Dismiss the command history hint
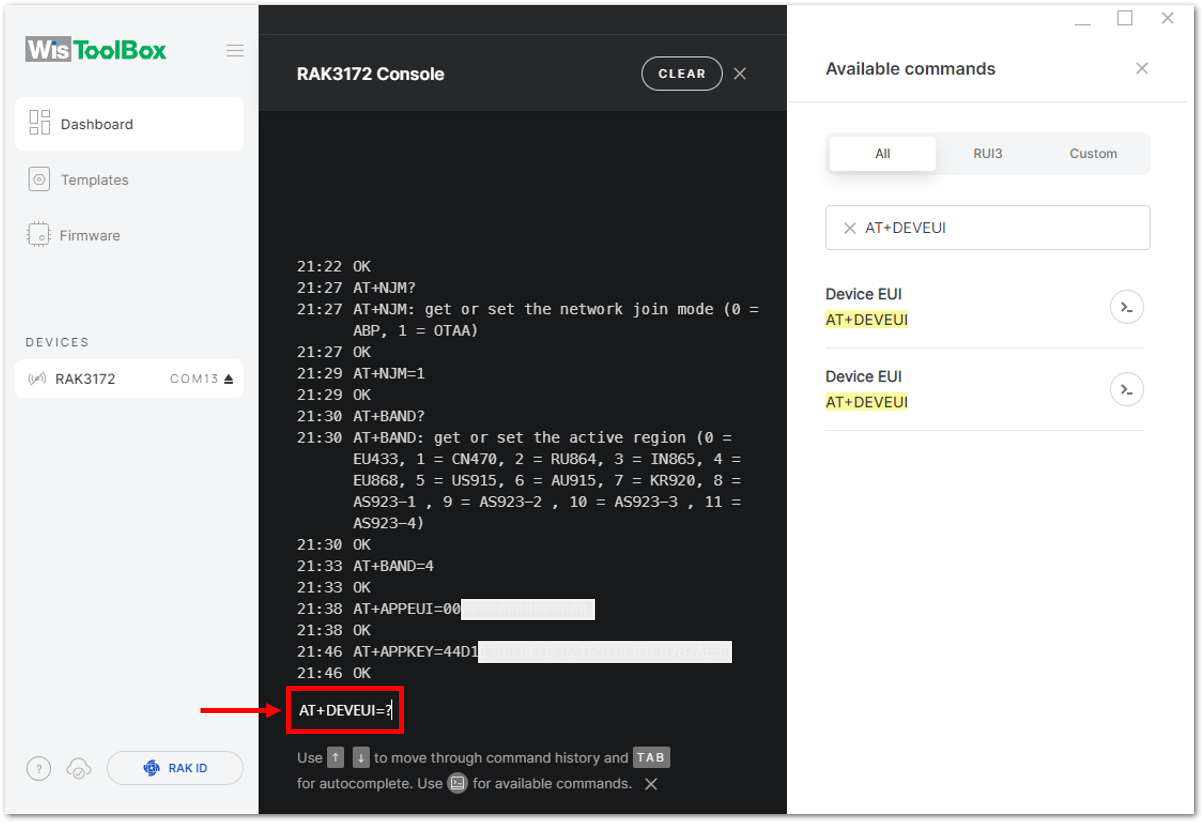The height and width of the screenshot is (823, 1203). tap(651, 784)
